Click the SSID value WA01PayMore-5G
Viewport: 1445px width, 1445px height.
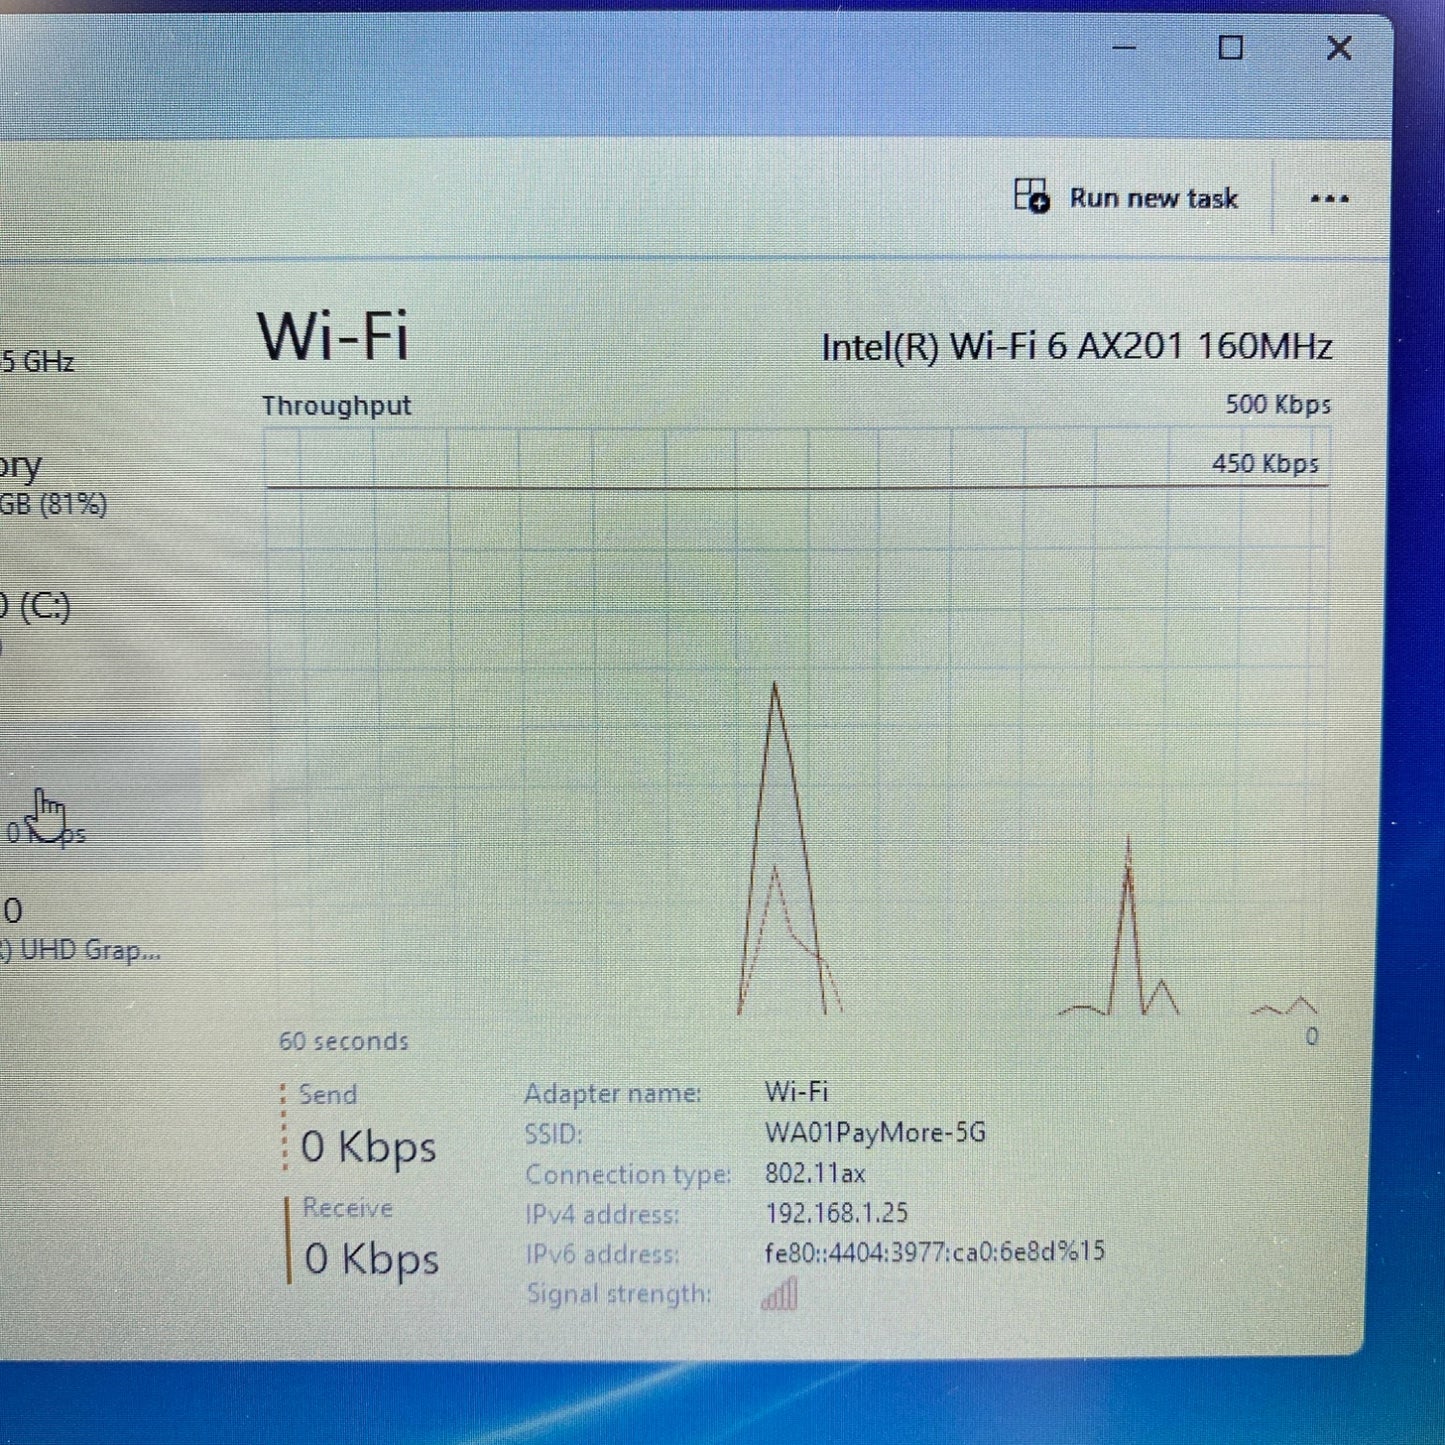coord(875,1133)
